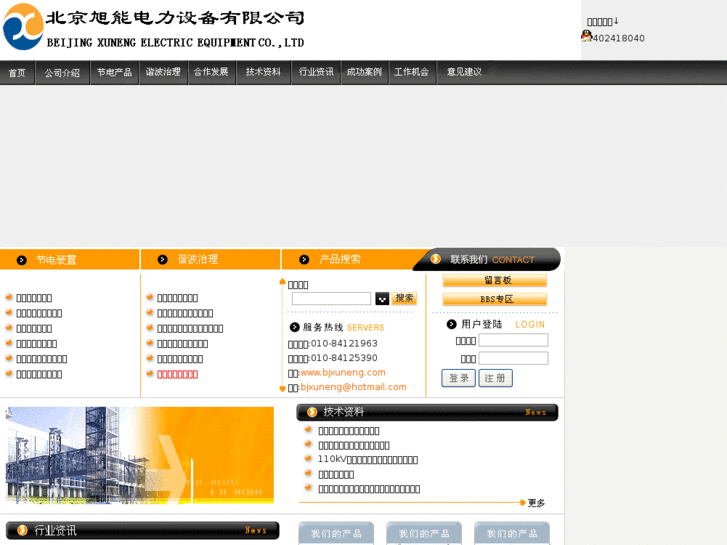Click the orange icon in 行业资讯 header

[22, 530]
